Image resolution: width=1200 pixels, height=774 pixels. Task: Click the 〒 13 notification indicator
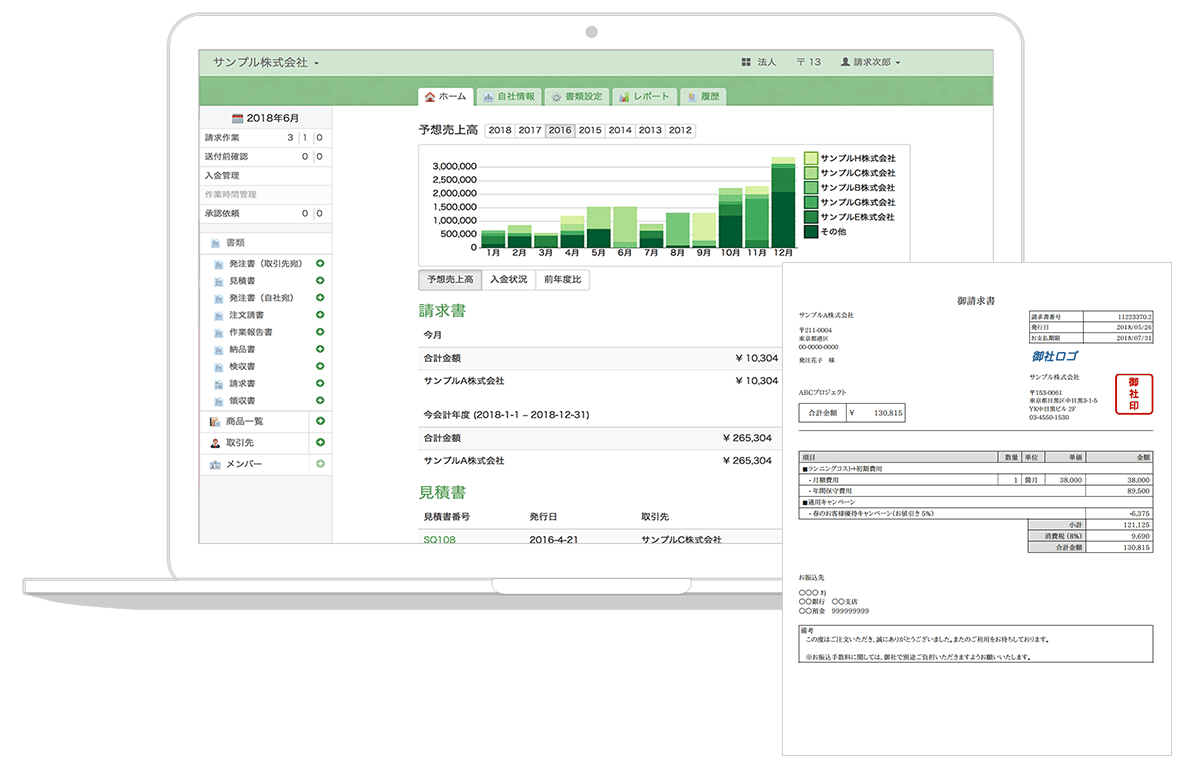[x=809, y=62]
